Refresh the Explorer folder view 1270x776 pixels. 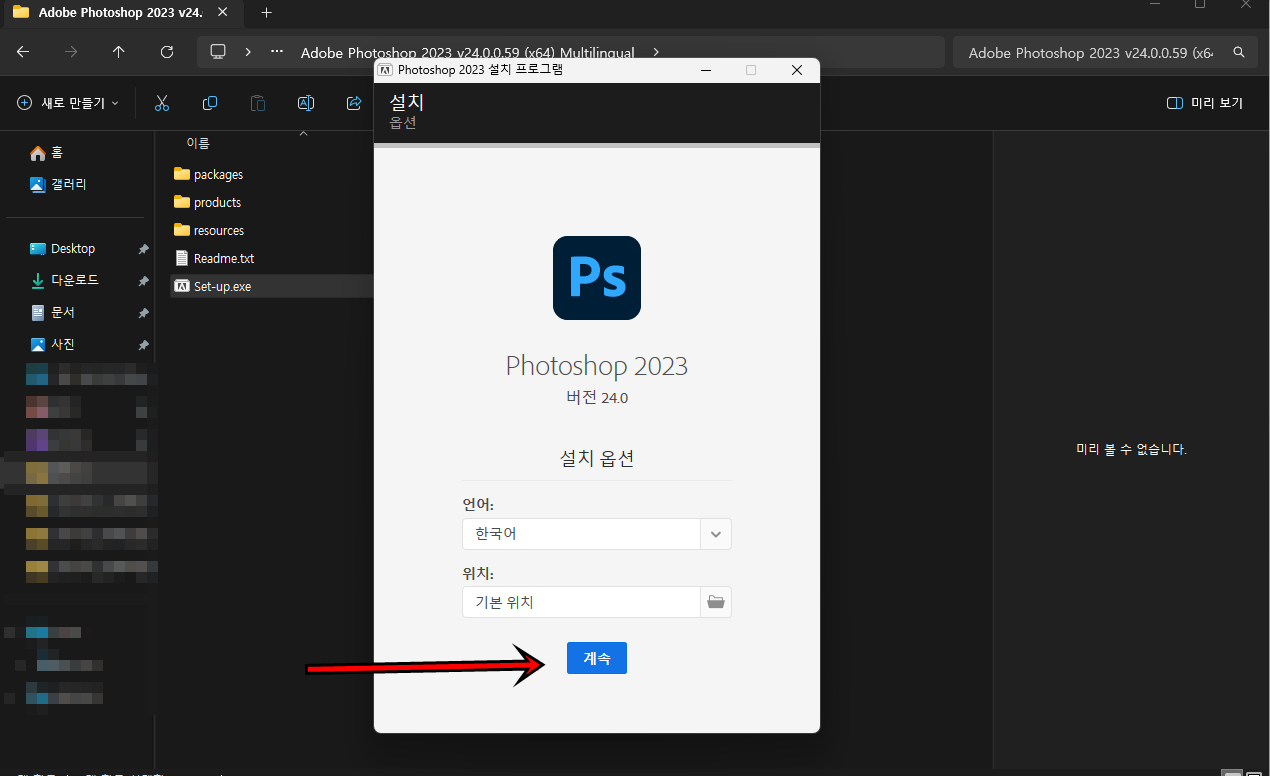(x=167, y=52)
